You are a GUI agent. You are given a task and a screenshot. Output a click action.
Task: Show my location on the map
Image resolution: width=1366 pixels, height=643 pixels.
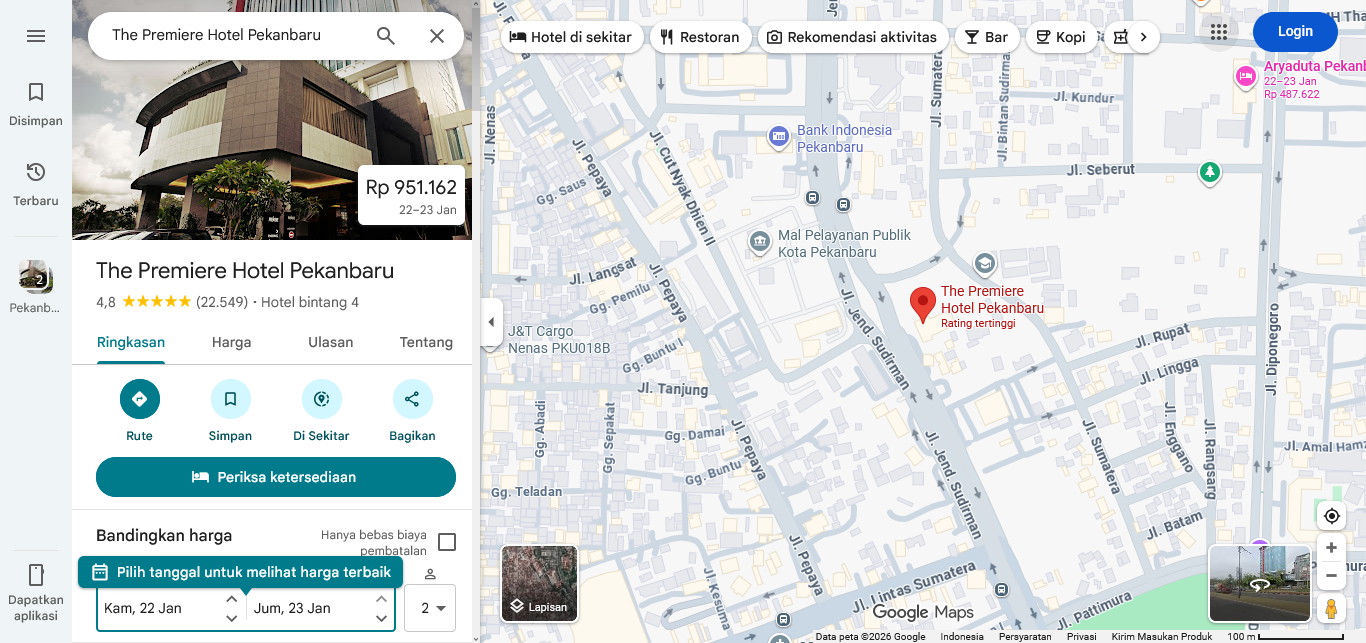pos(1331,516)
